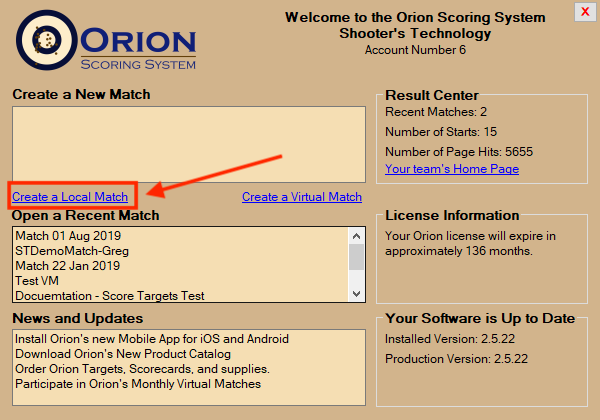Viewport: 600px width, 420px height.
Task: Download Orion's New Product Catalog
Action: tap(122, 354)
